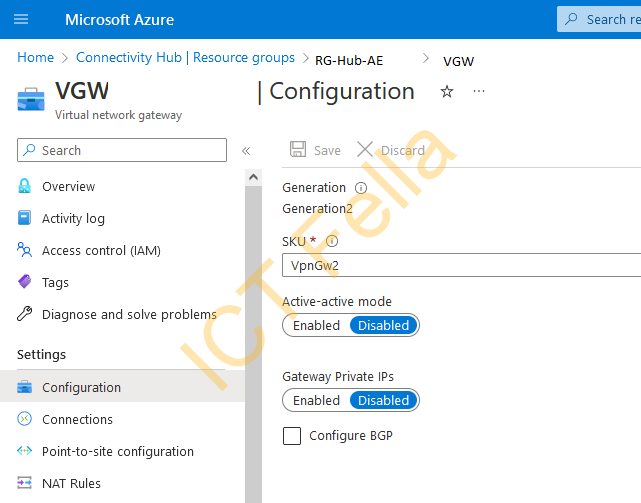Click the Overview menu icon
641x503 pixels.
click(25, 186)
